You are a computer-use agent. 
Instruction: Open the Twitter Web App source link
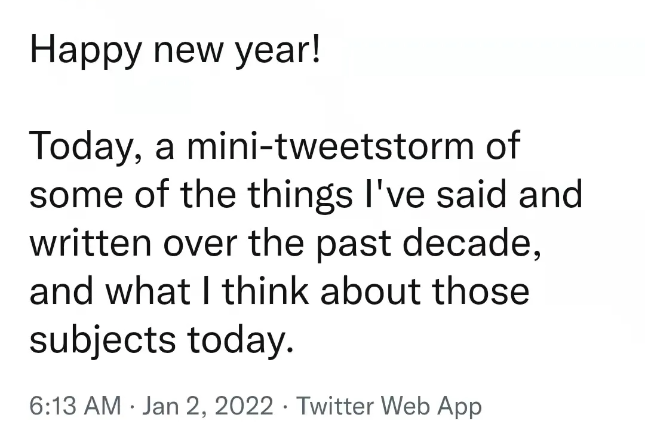pyautogui.click(x=389, y=406)
